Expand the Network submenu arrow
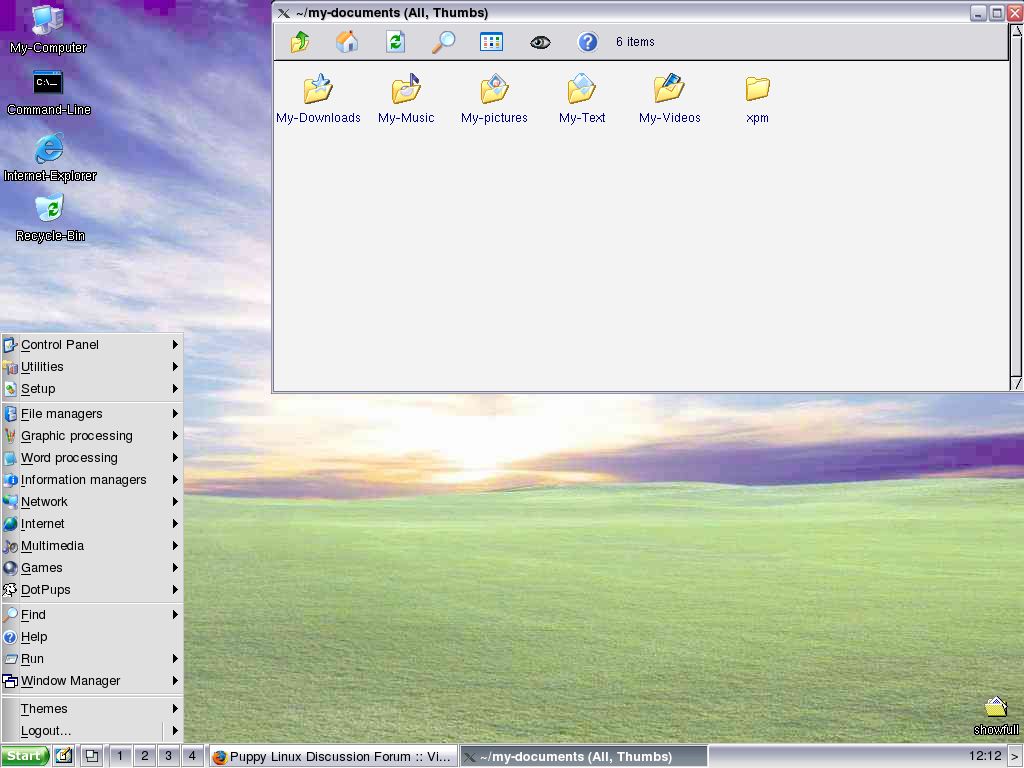The height and width of the screenshot is (768, 1024). tap(175, 502)
